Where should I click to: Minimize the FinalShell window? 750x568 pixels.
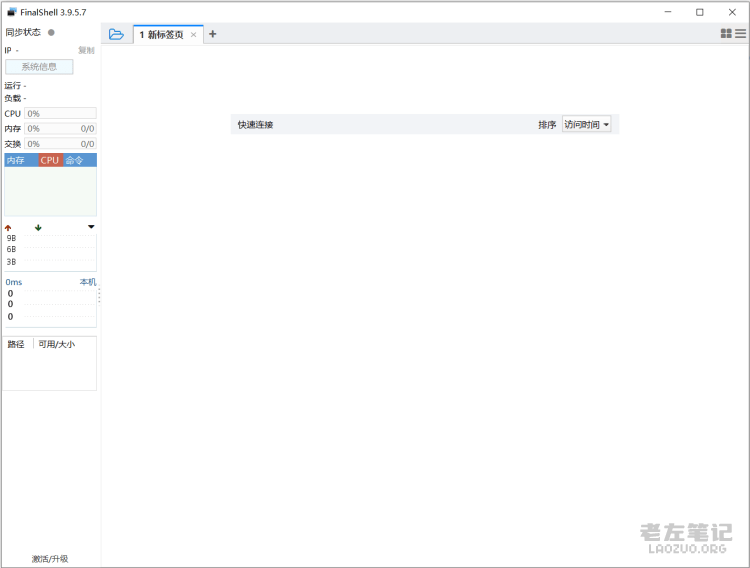point(668,12)
